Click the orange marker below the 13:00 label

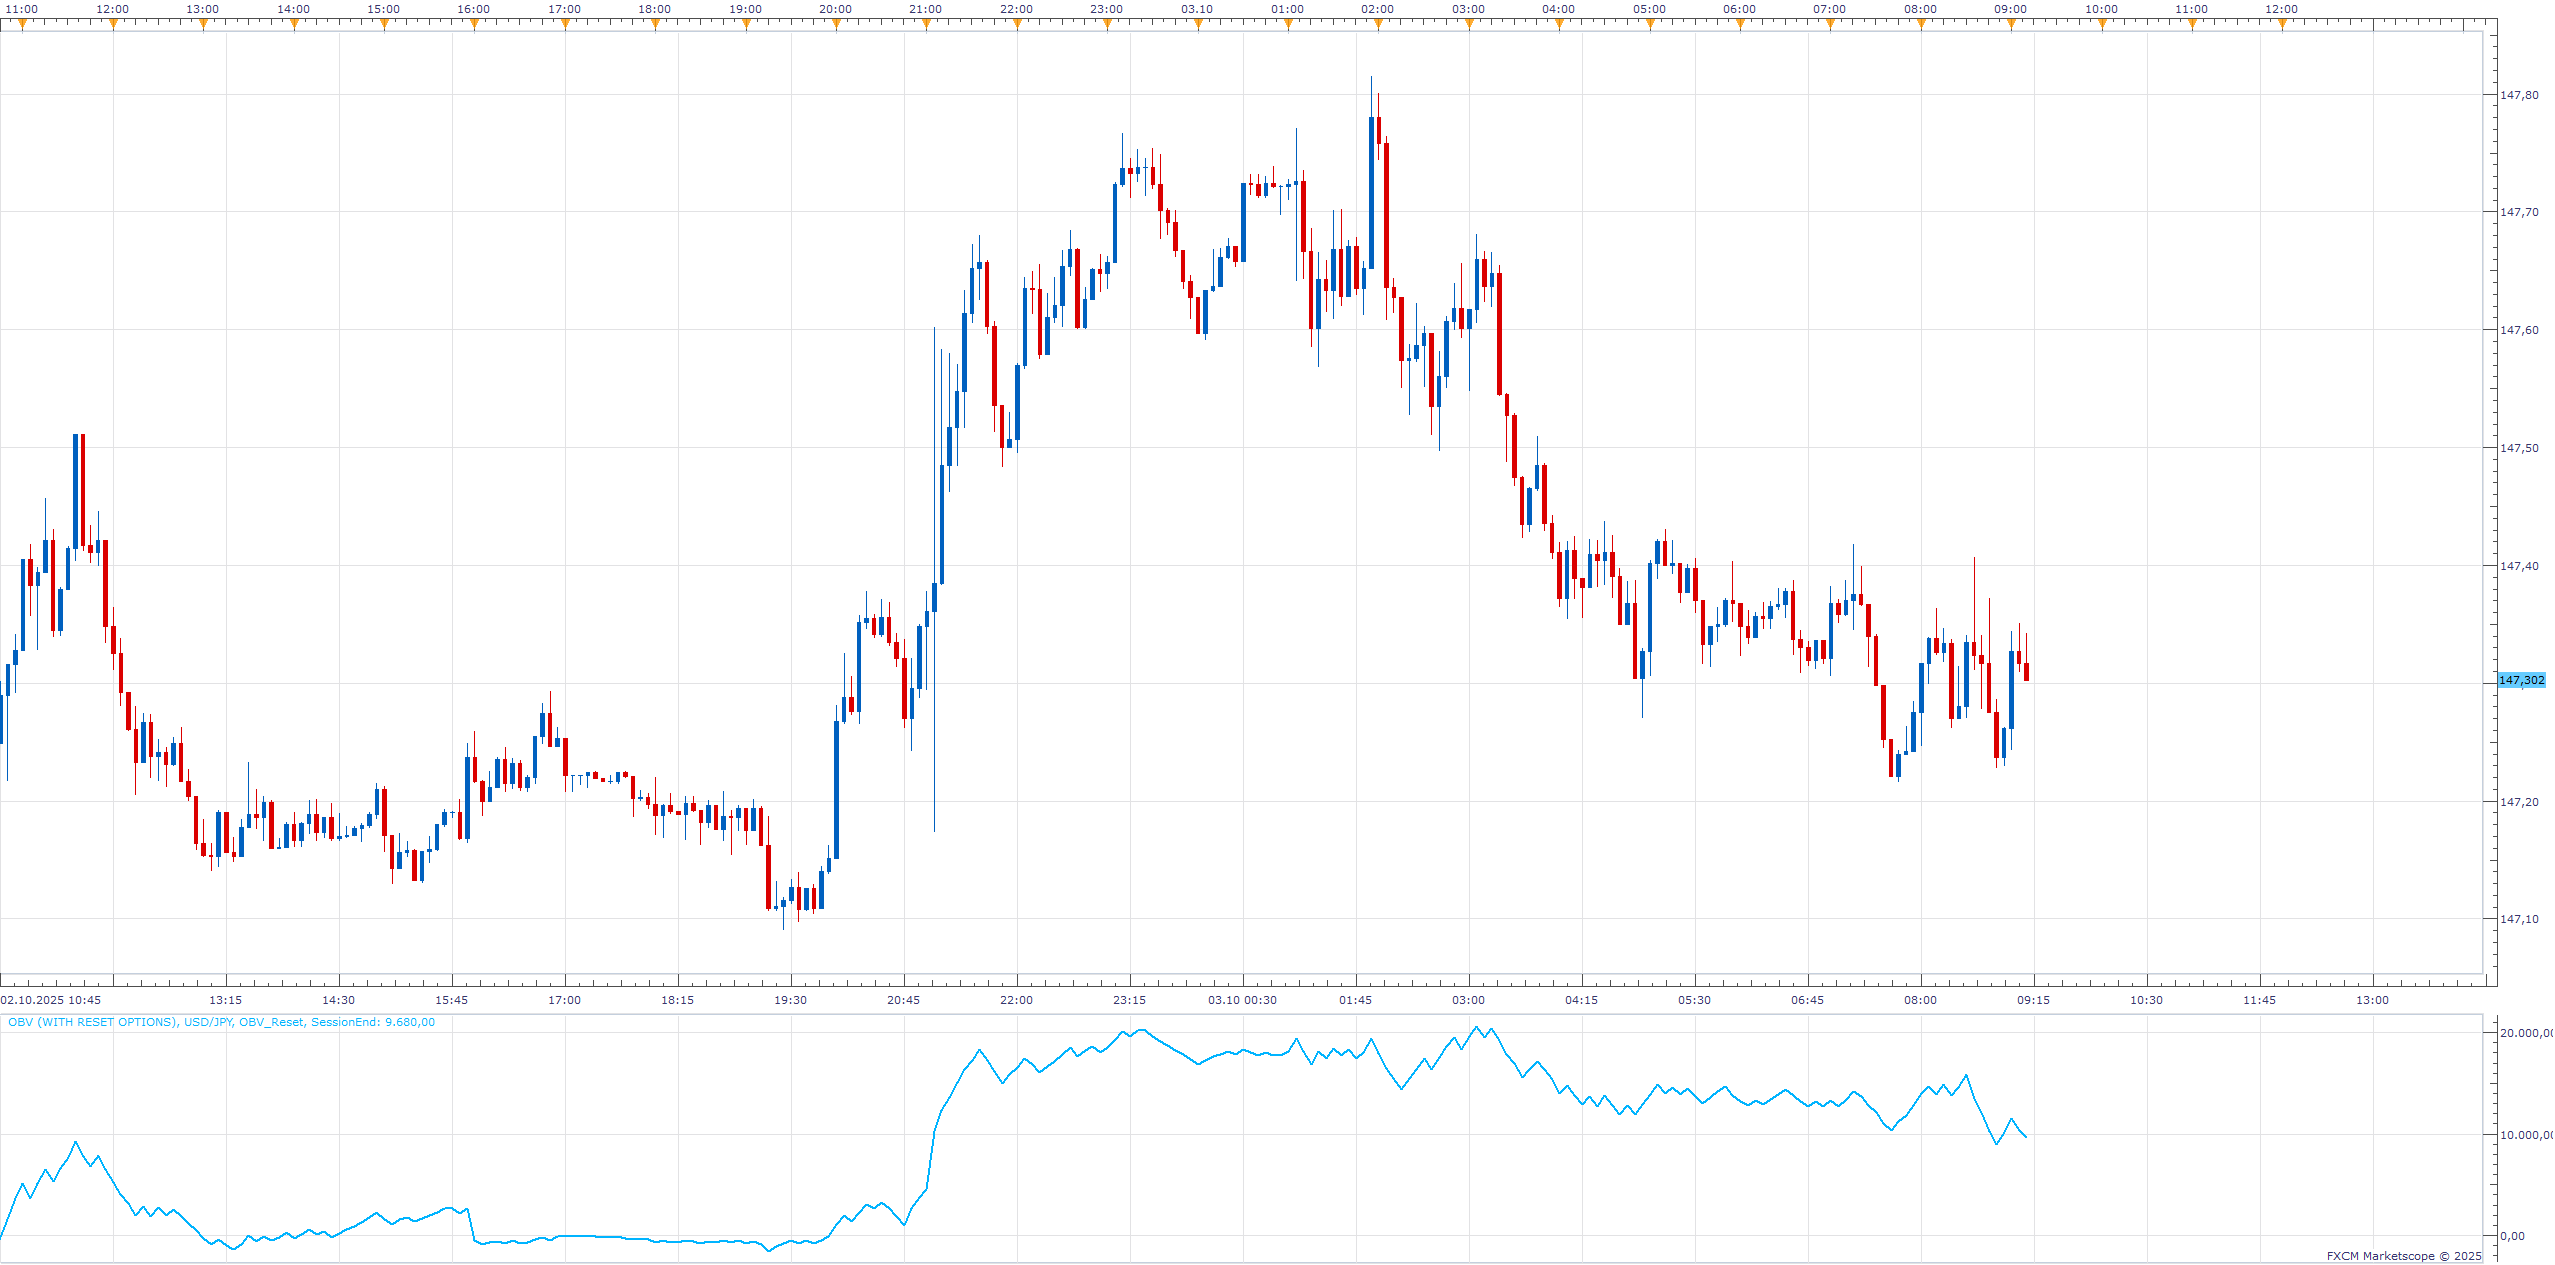pos(203,25)
